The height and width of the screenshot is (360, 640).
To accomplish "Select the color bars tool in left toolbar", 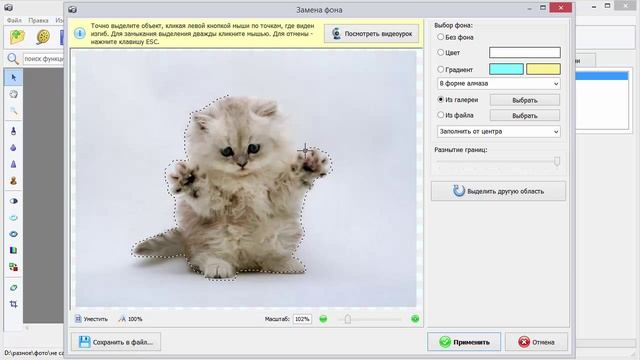I will [x=13, y=250].
